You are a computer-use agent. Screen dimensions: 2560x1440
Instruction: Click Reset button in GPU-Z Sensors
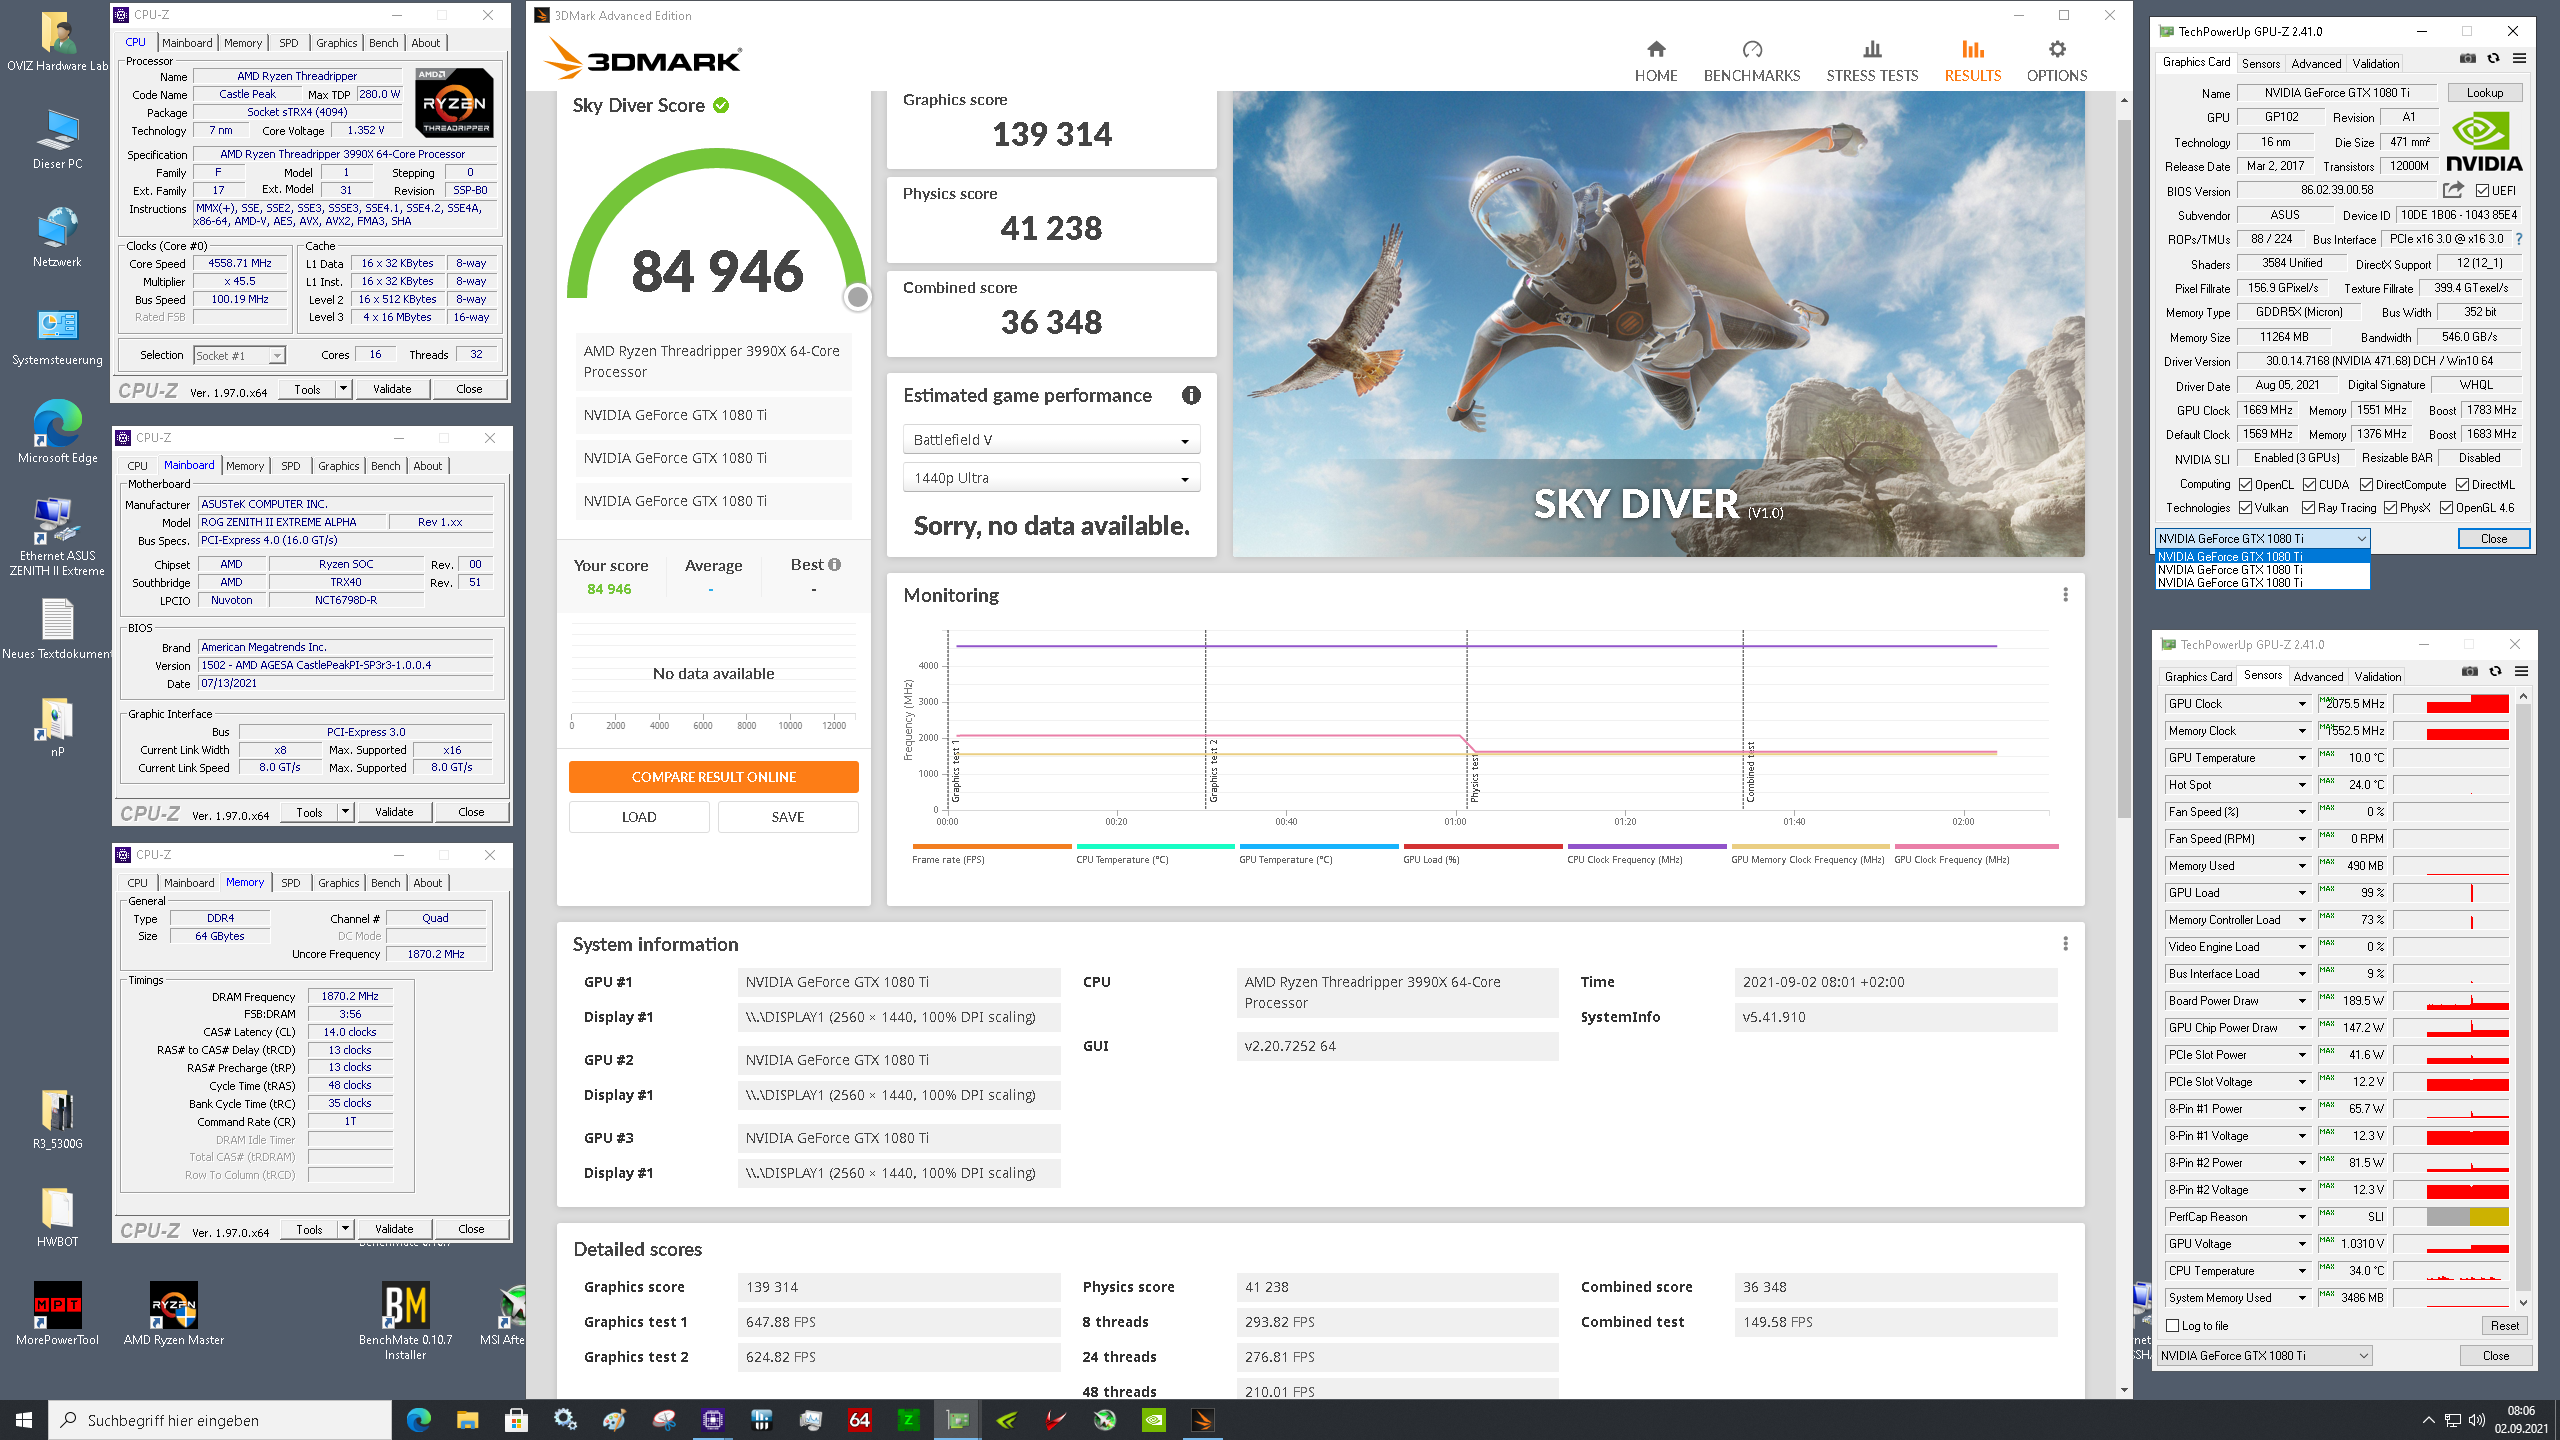[2504, 1326]
